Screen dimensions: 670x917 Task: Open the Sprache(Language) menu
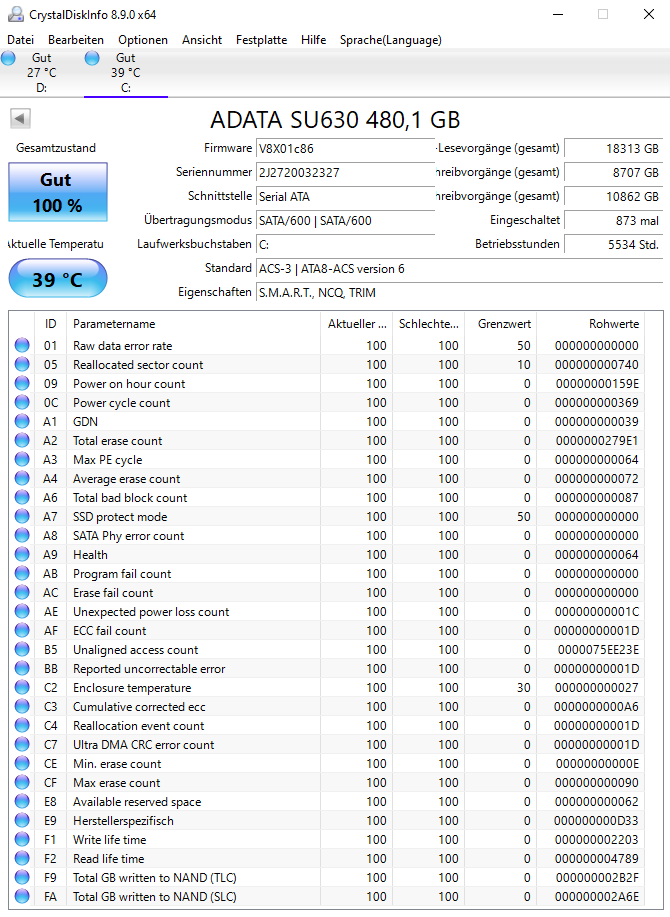(x=391, y=40)
